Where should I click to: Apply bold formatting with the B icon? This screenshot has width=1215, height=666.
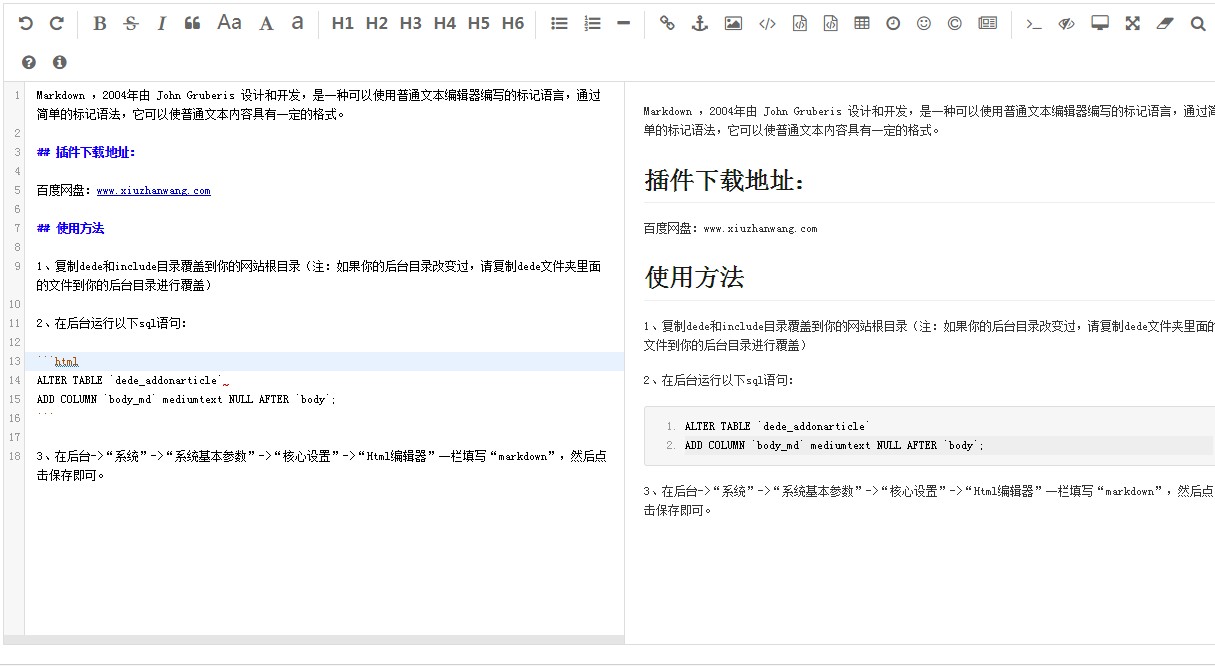coord(99,23)
